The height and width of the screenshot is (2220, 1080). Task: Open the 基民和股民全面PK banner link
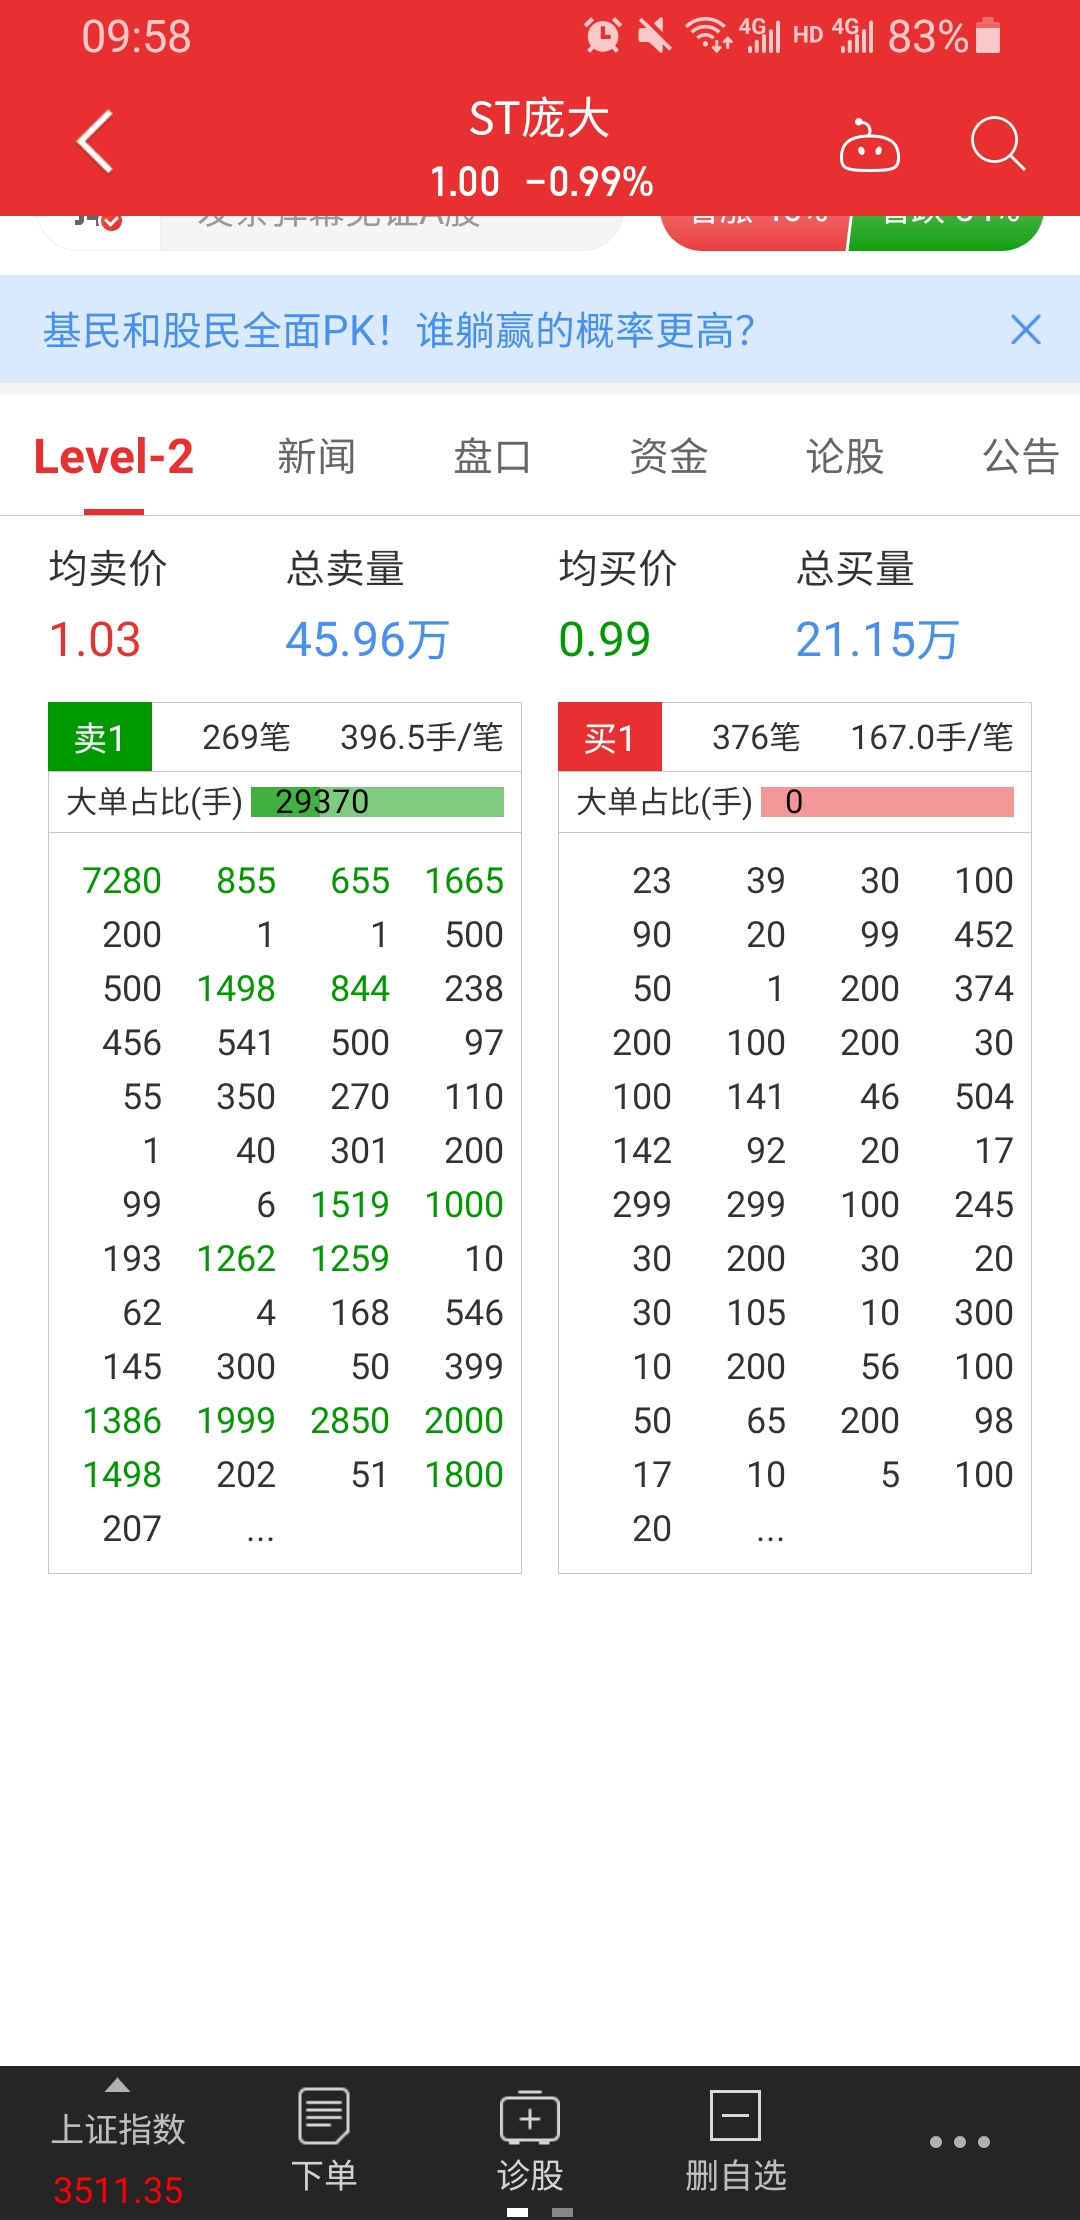coord(398,330)
